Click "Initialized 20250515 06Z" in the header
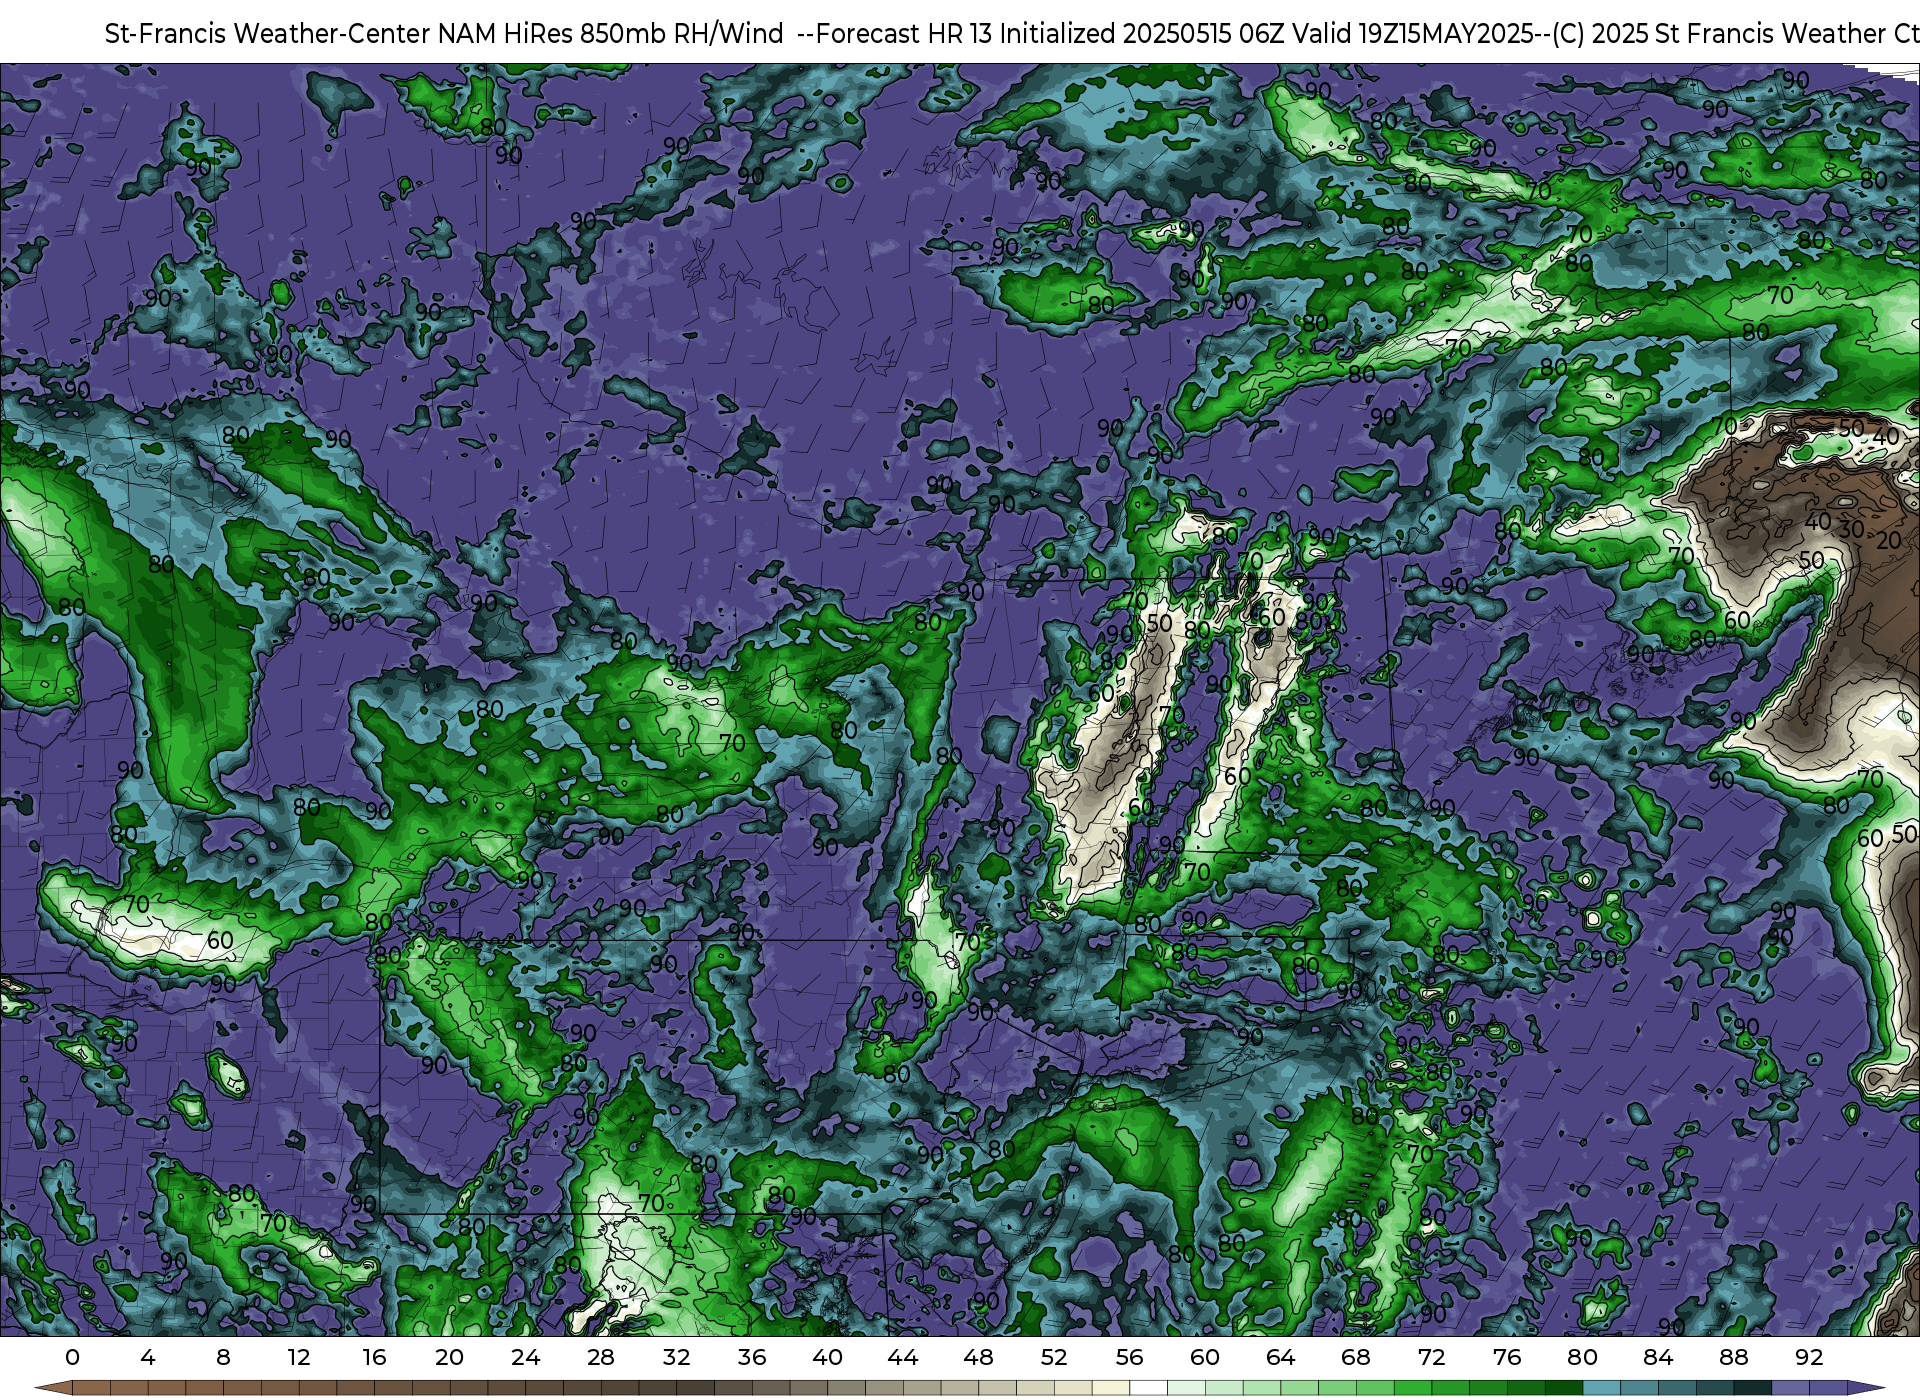 1143,34
